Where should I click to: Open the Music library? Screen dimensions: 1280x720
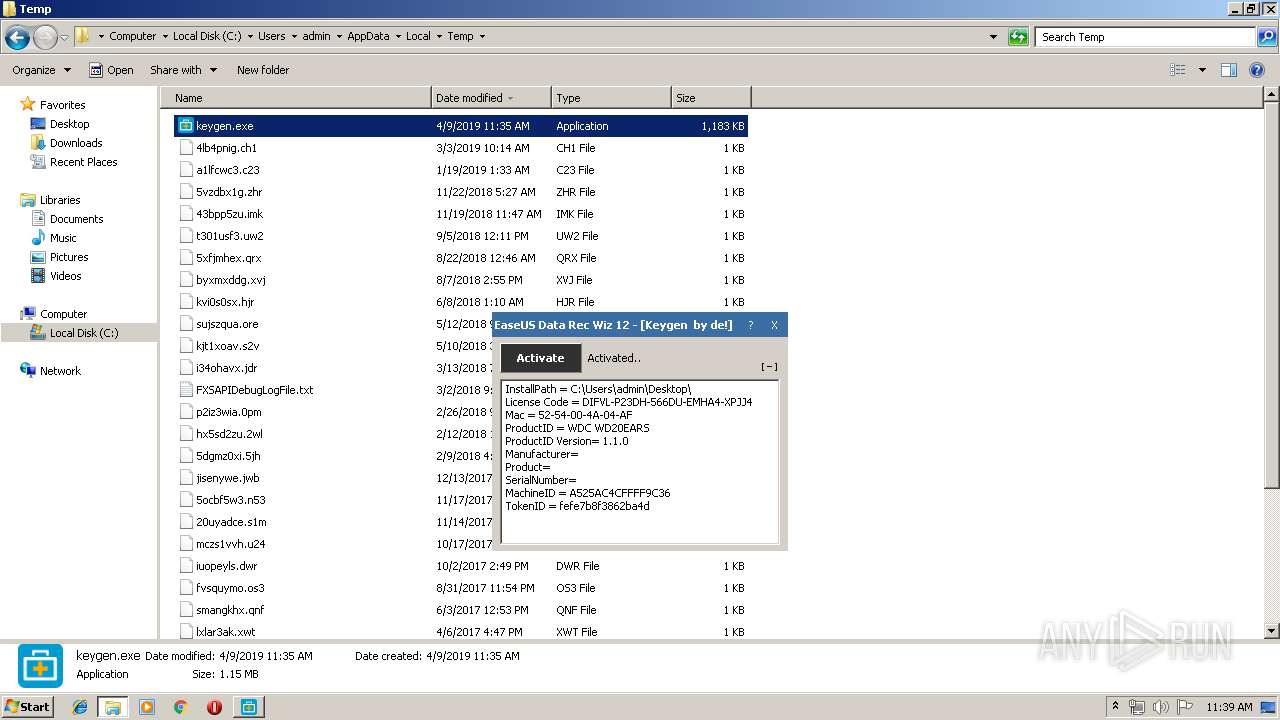pos(63,238)
